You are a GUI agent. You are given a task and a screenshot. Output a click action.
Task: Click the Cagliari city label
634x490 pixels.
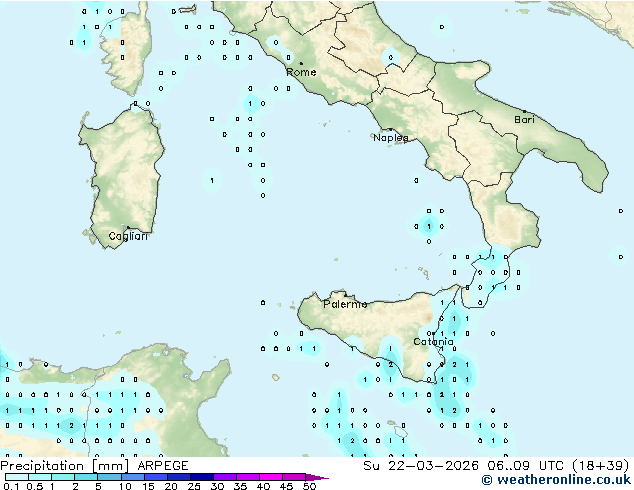click(128, 236)
